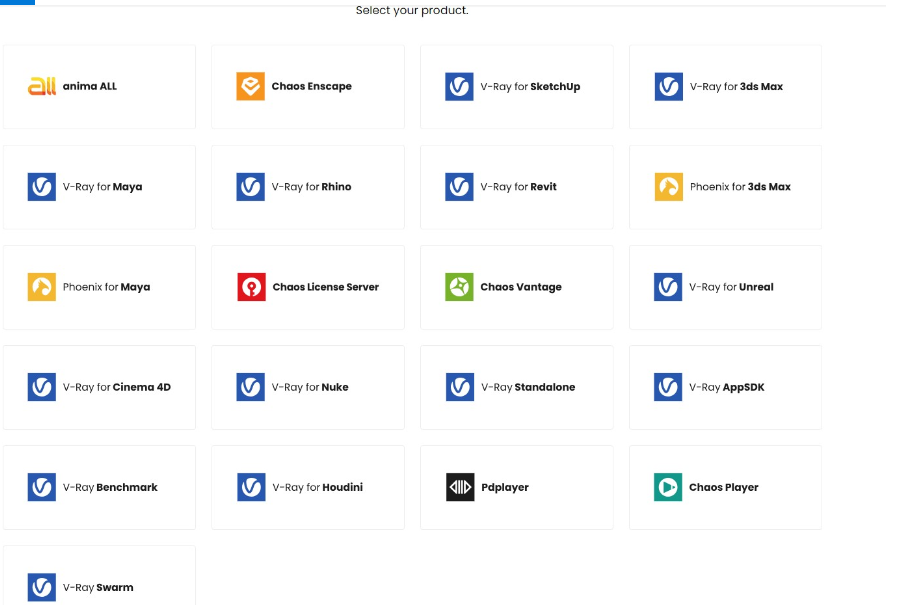The height and width of the screenshot is (605, 907).
Task: Select V-Ray for Cinema 4D text
Action: coord(117,387)
